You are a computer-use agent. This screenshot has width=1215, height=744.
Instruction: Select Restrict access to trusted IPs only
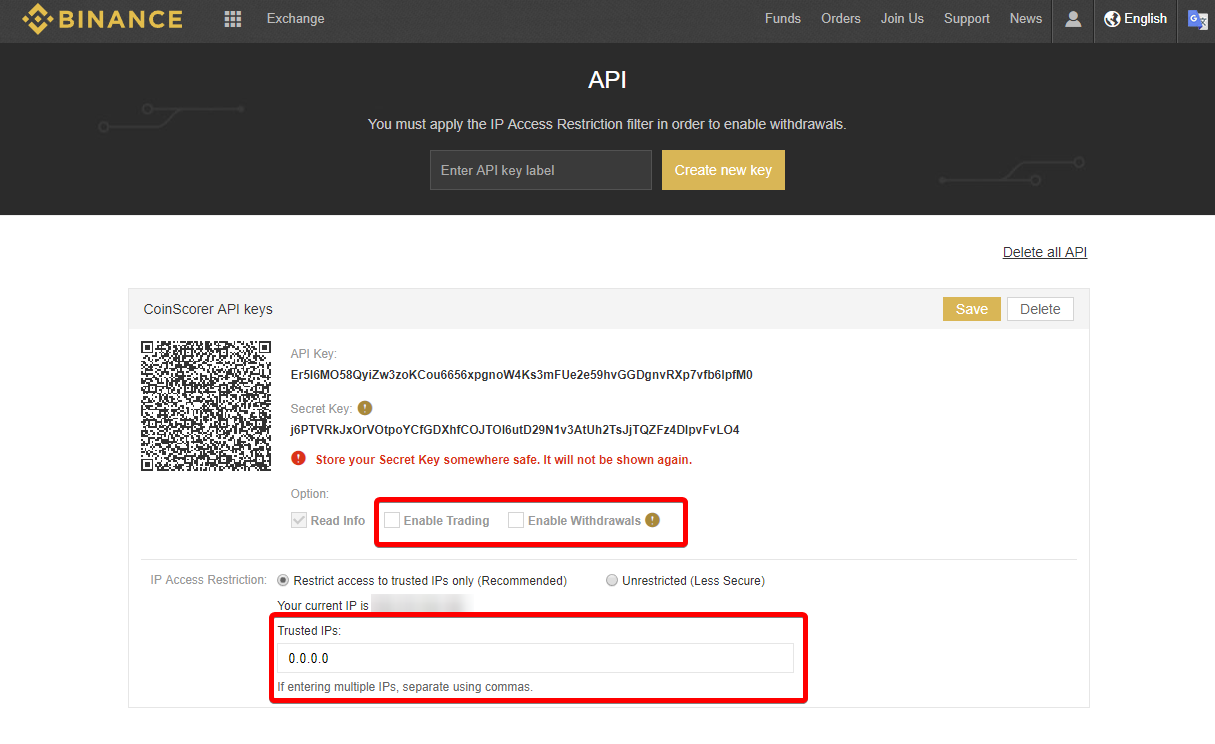[283, 580]
